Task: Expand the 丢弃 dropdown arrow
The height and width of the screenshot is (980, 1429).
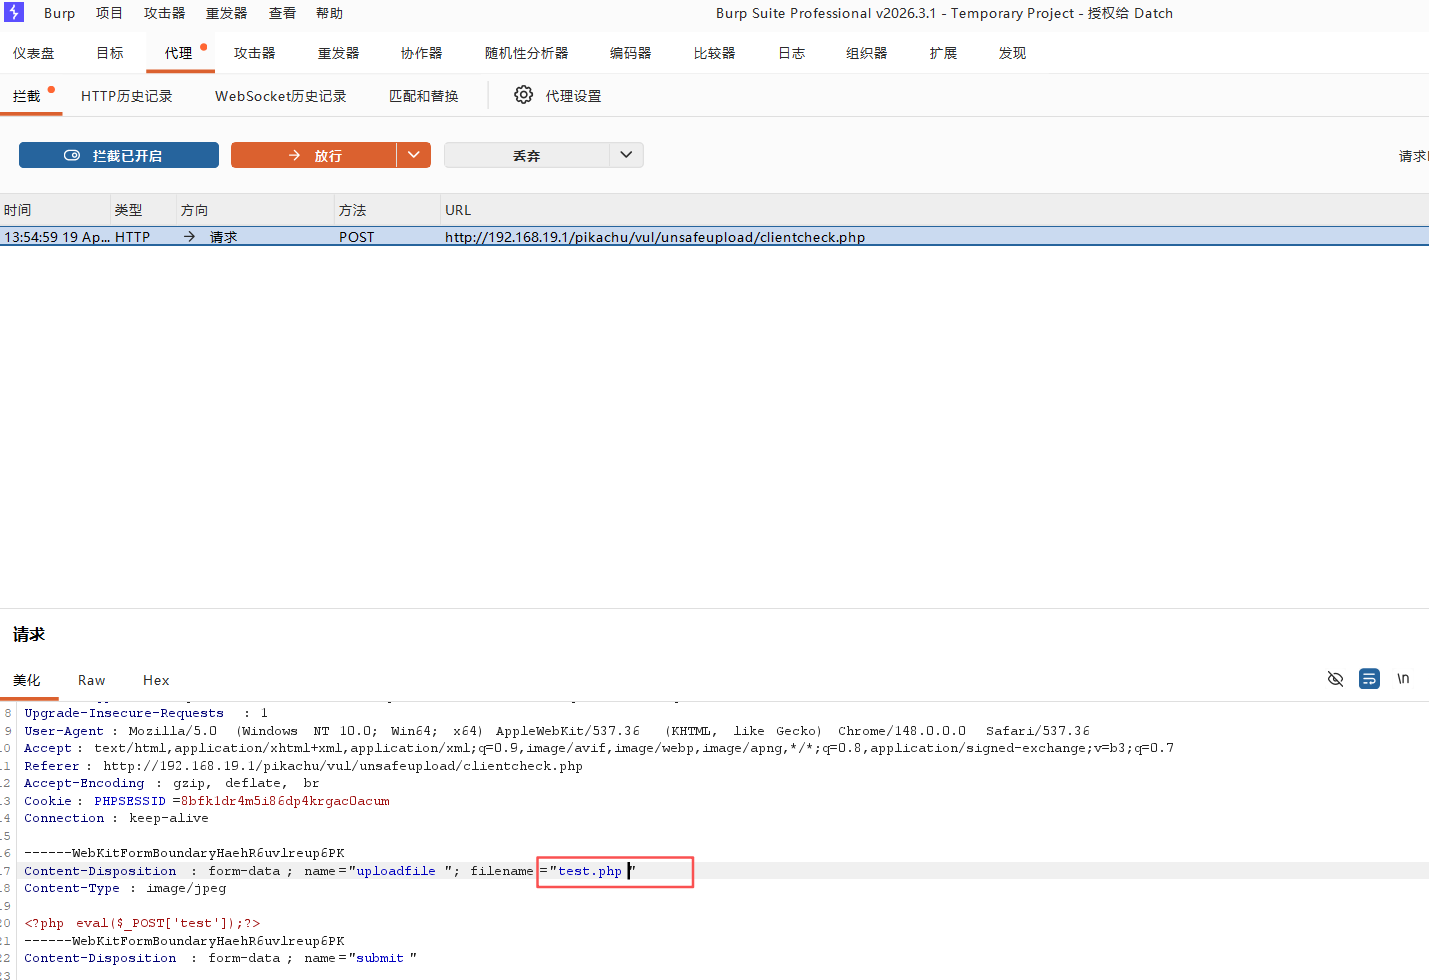Action: click(x=626, y=155)
